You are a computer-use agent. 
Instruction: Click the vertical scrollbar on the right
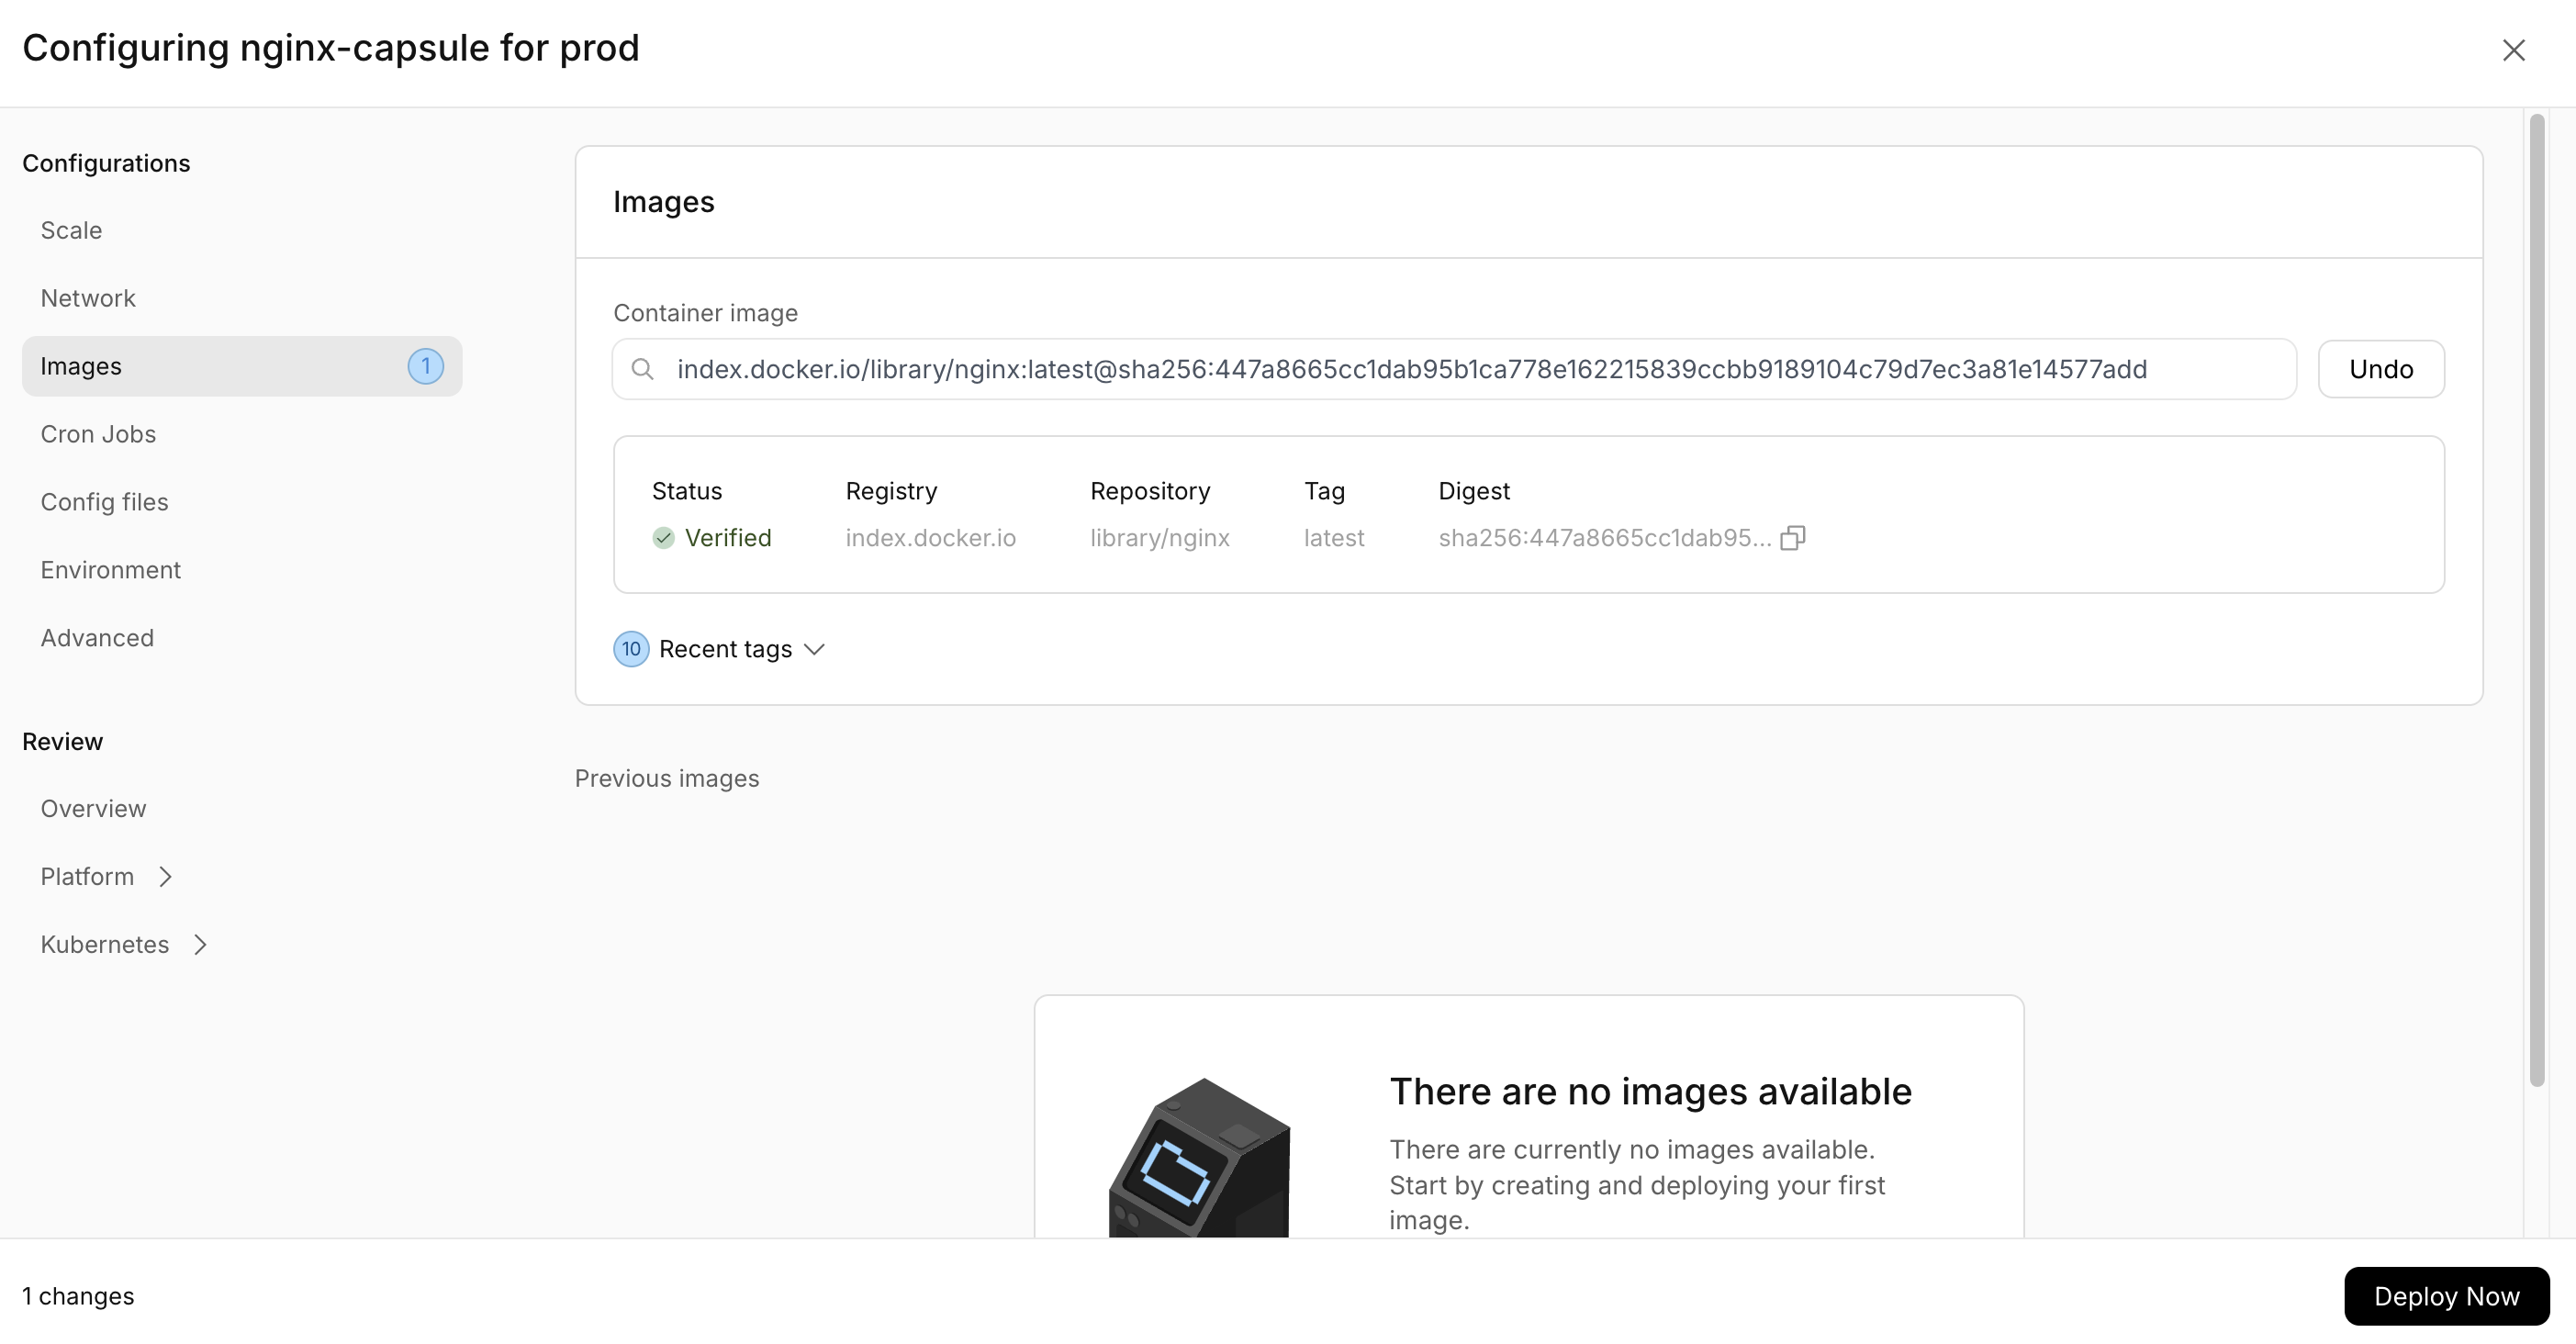click(2537, 600)
